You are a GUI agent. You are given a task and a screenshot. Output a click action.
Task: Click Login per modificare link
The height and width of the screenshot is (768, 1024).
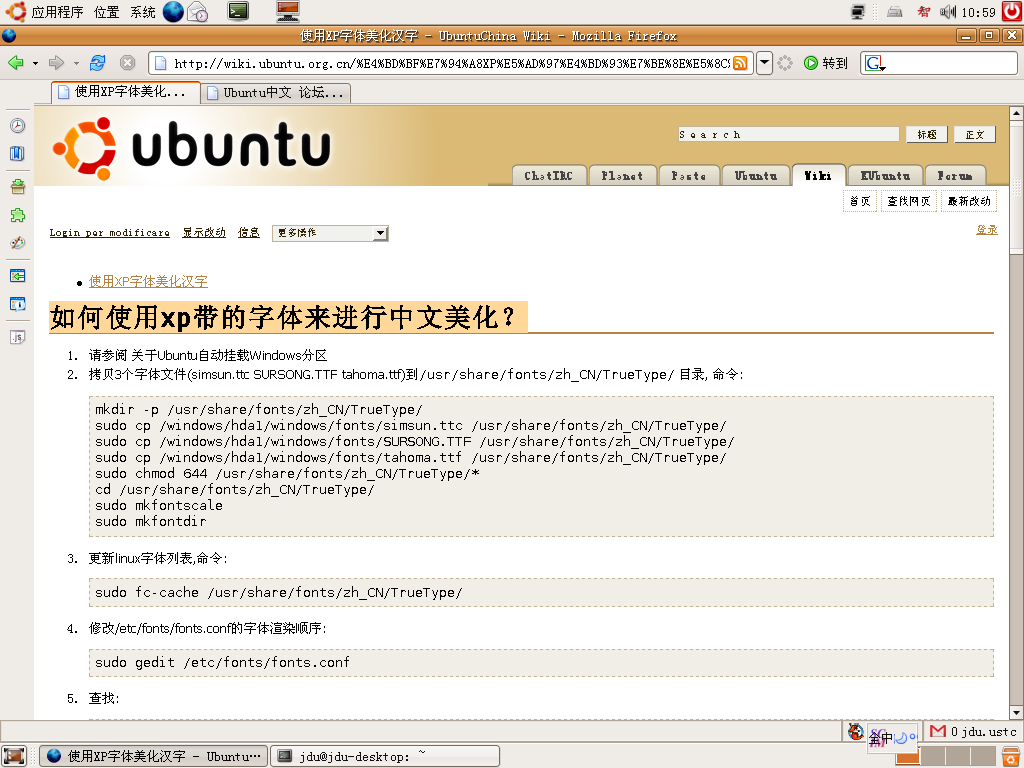[x=110, y=232]
